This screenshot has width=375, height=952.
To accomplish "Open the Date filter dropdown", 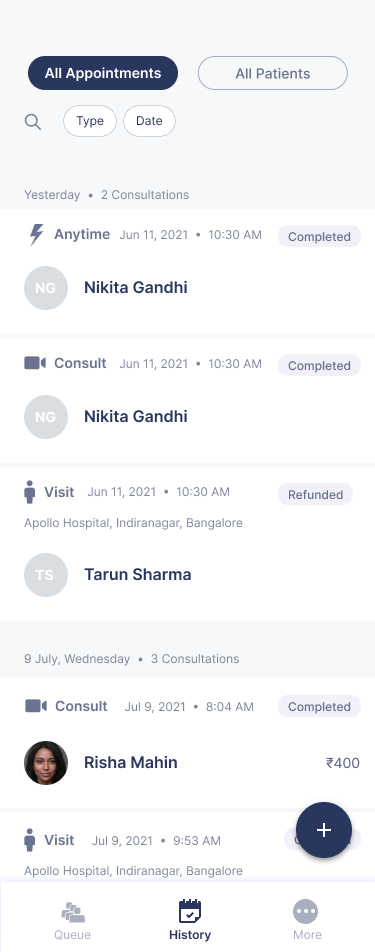I will click(x=149, y=121).
